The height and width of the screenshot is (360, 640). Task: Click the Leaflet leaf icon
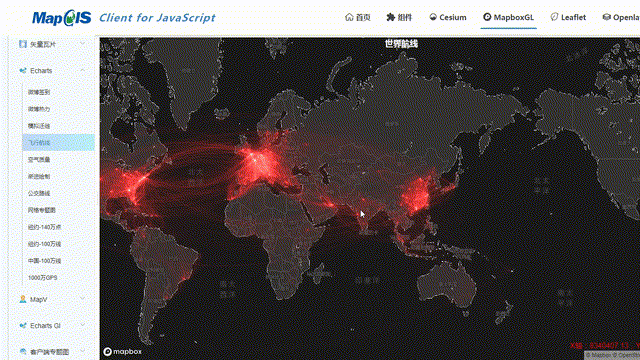point(554,17)
